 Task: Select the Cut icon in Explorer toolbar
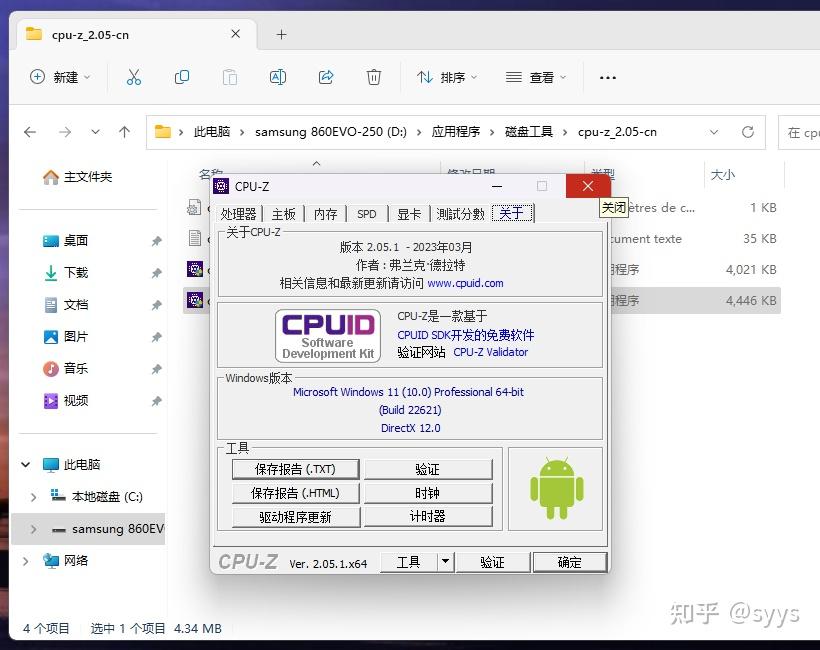(x=132, y=76)
